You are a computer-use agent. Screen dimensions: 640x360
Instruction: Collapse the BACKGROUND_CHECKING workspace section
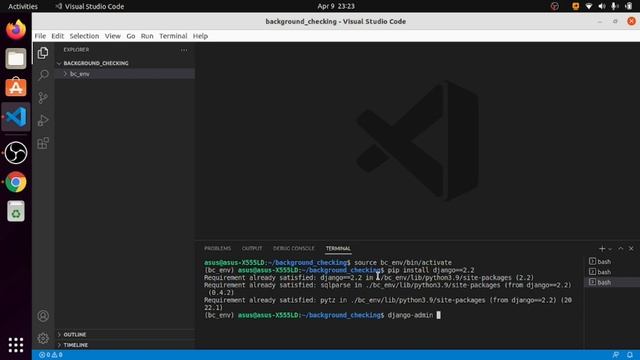click(125, 63)
